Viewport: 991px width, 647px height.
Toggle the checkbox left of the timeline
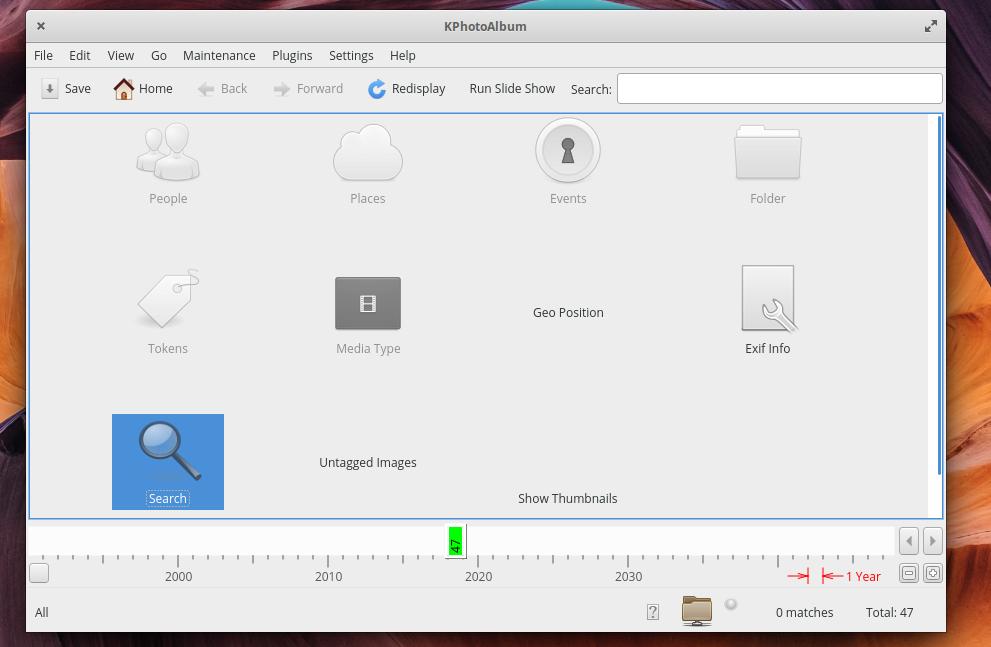click(39, 573)
